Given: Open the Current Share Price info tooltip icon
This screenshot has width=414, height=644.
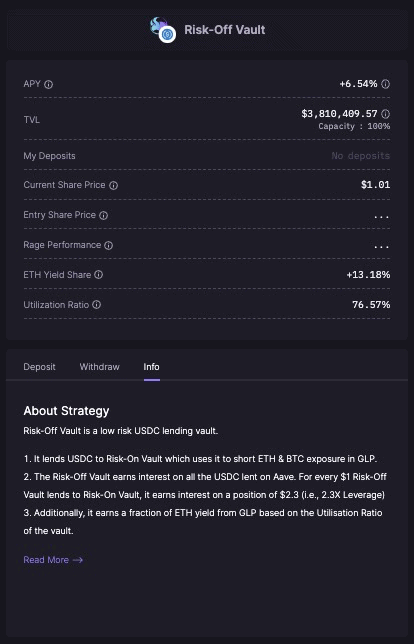Looking at the screenshot, I should pos(113,185).
